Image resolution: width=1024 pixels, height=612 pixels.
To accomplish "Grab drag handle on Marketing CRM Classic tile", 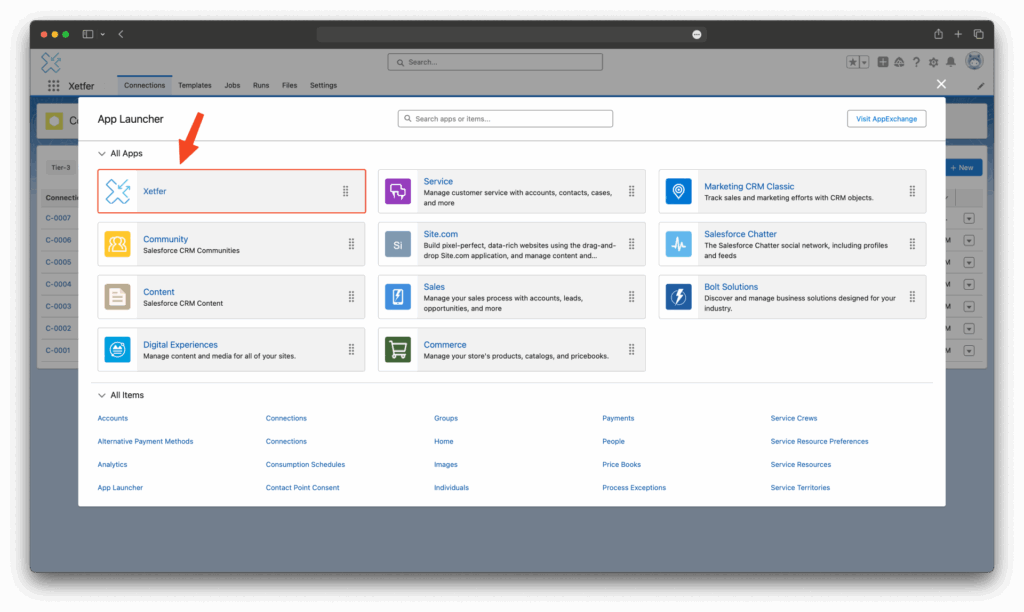I will (912, 191).
